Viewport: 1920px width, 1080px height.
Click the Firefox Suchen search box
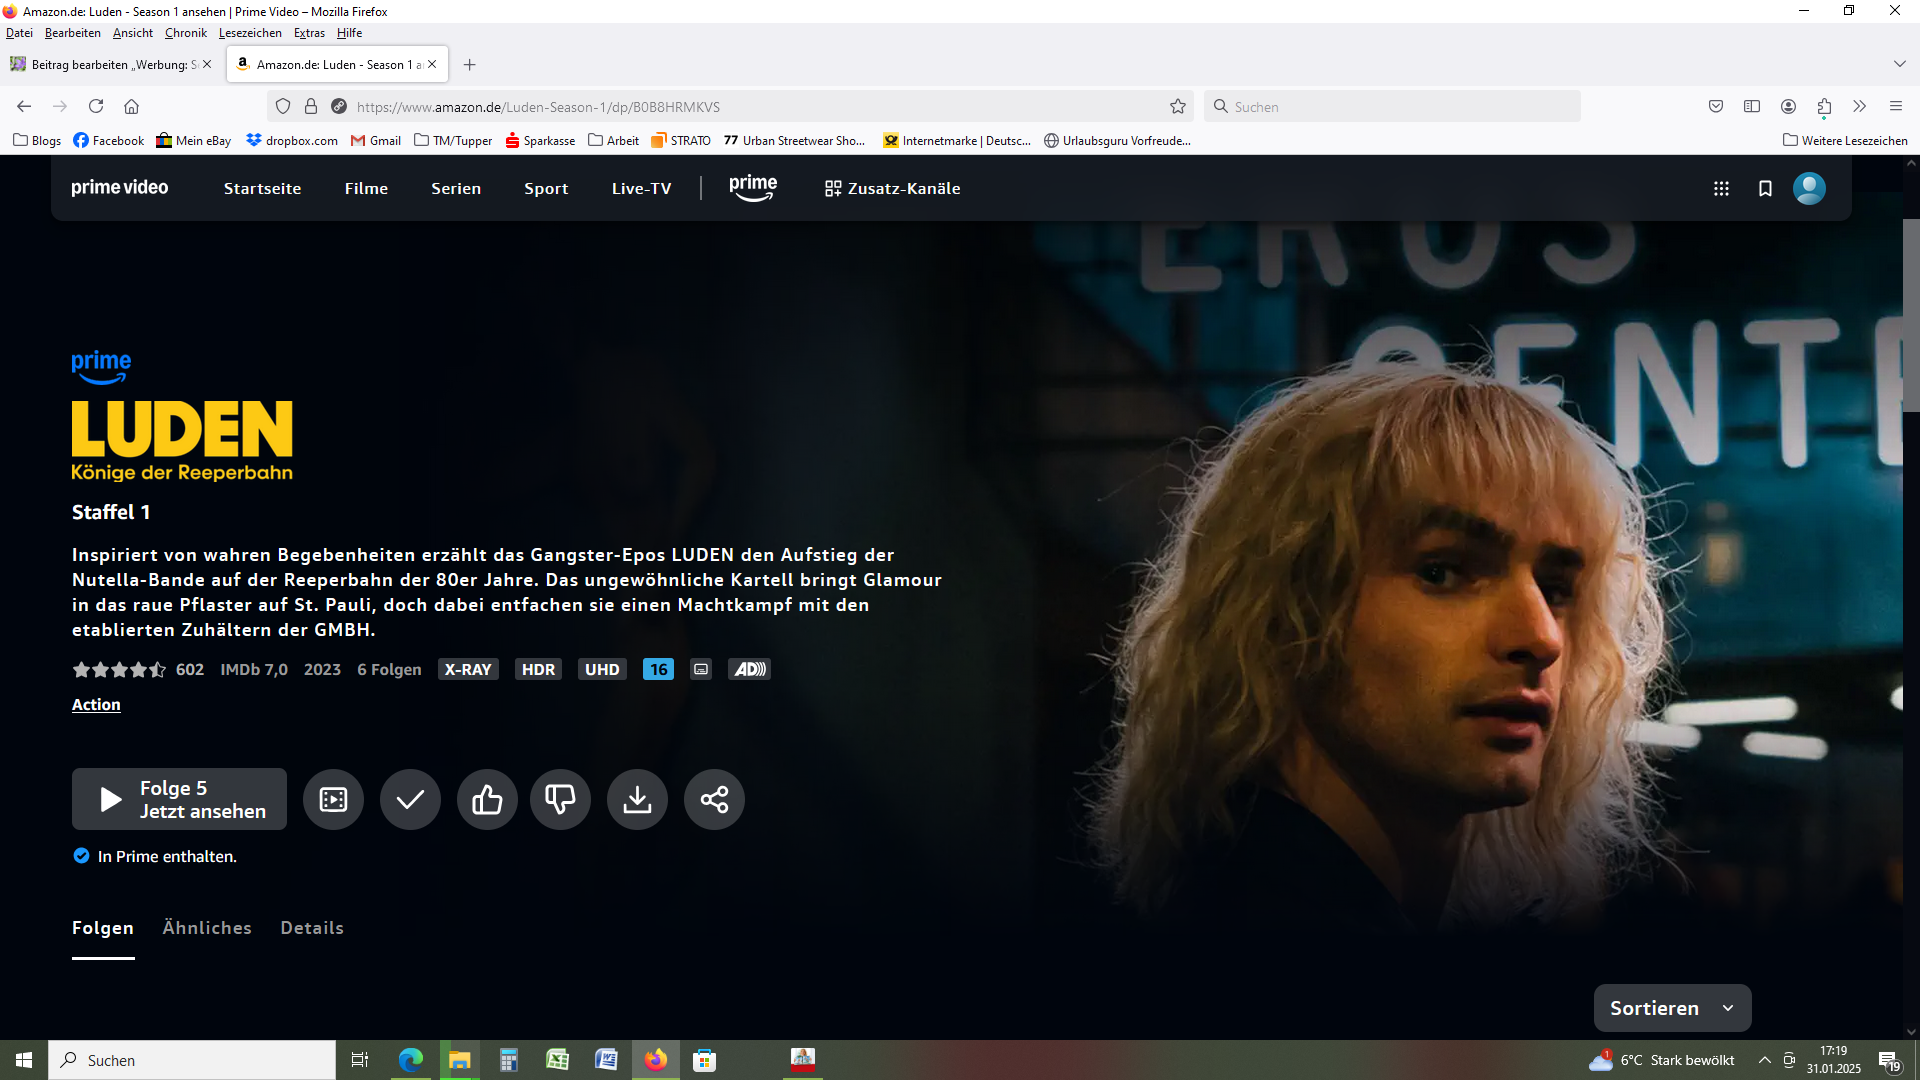pyautogui.click(x=1392, y=106)
